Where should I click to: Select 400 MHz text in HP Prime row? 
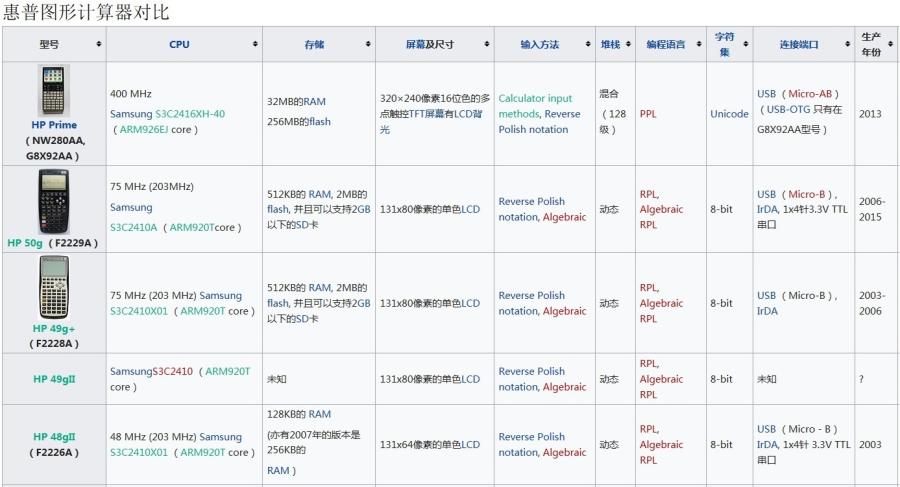click(130, 94)
